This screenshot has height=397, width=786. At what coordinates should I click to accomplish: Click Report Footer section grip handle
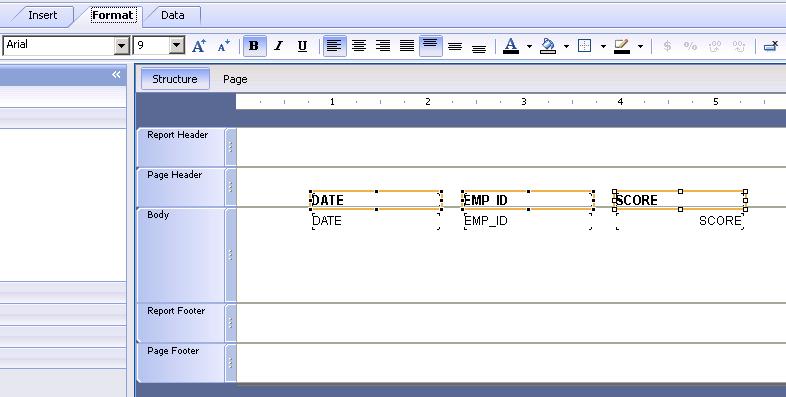(x=231, y=323)
